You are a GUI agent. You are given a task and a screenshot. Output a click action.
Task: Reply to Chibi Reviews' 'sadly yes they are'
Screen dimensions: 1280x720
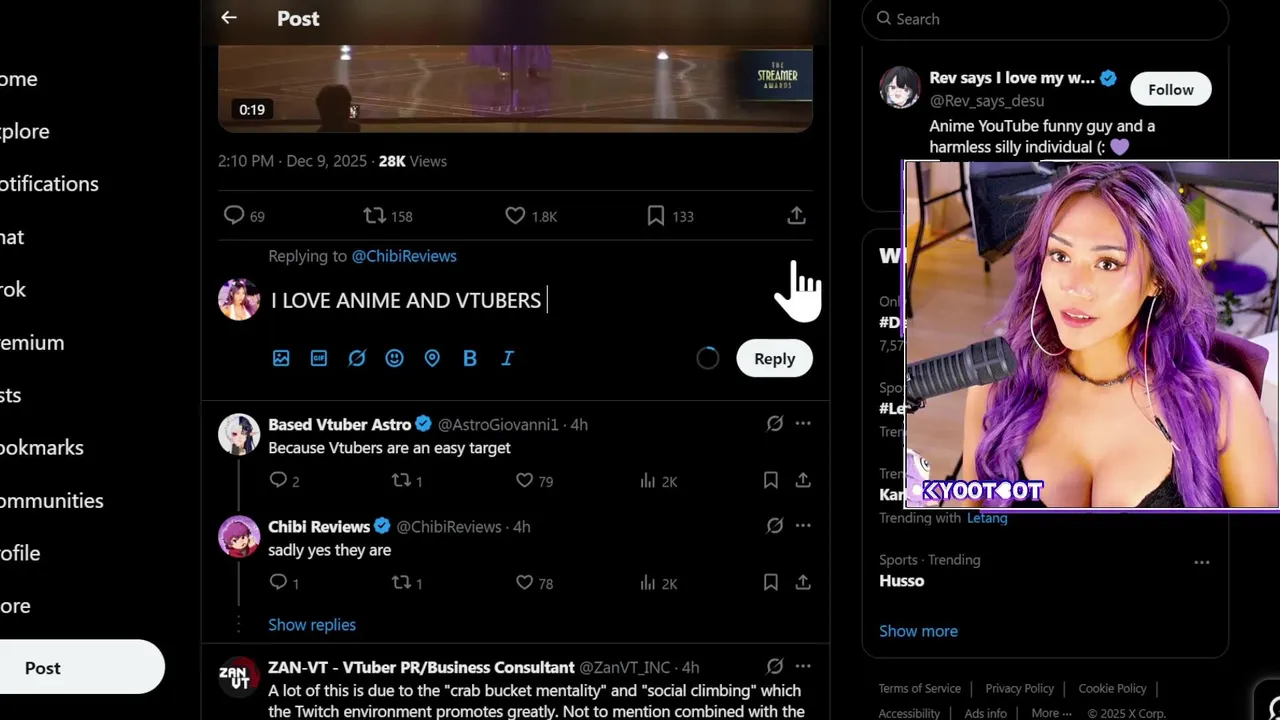point(284,583)
